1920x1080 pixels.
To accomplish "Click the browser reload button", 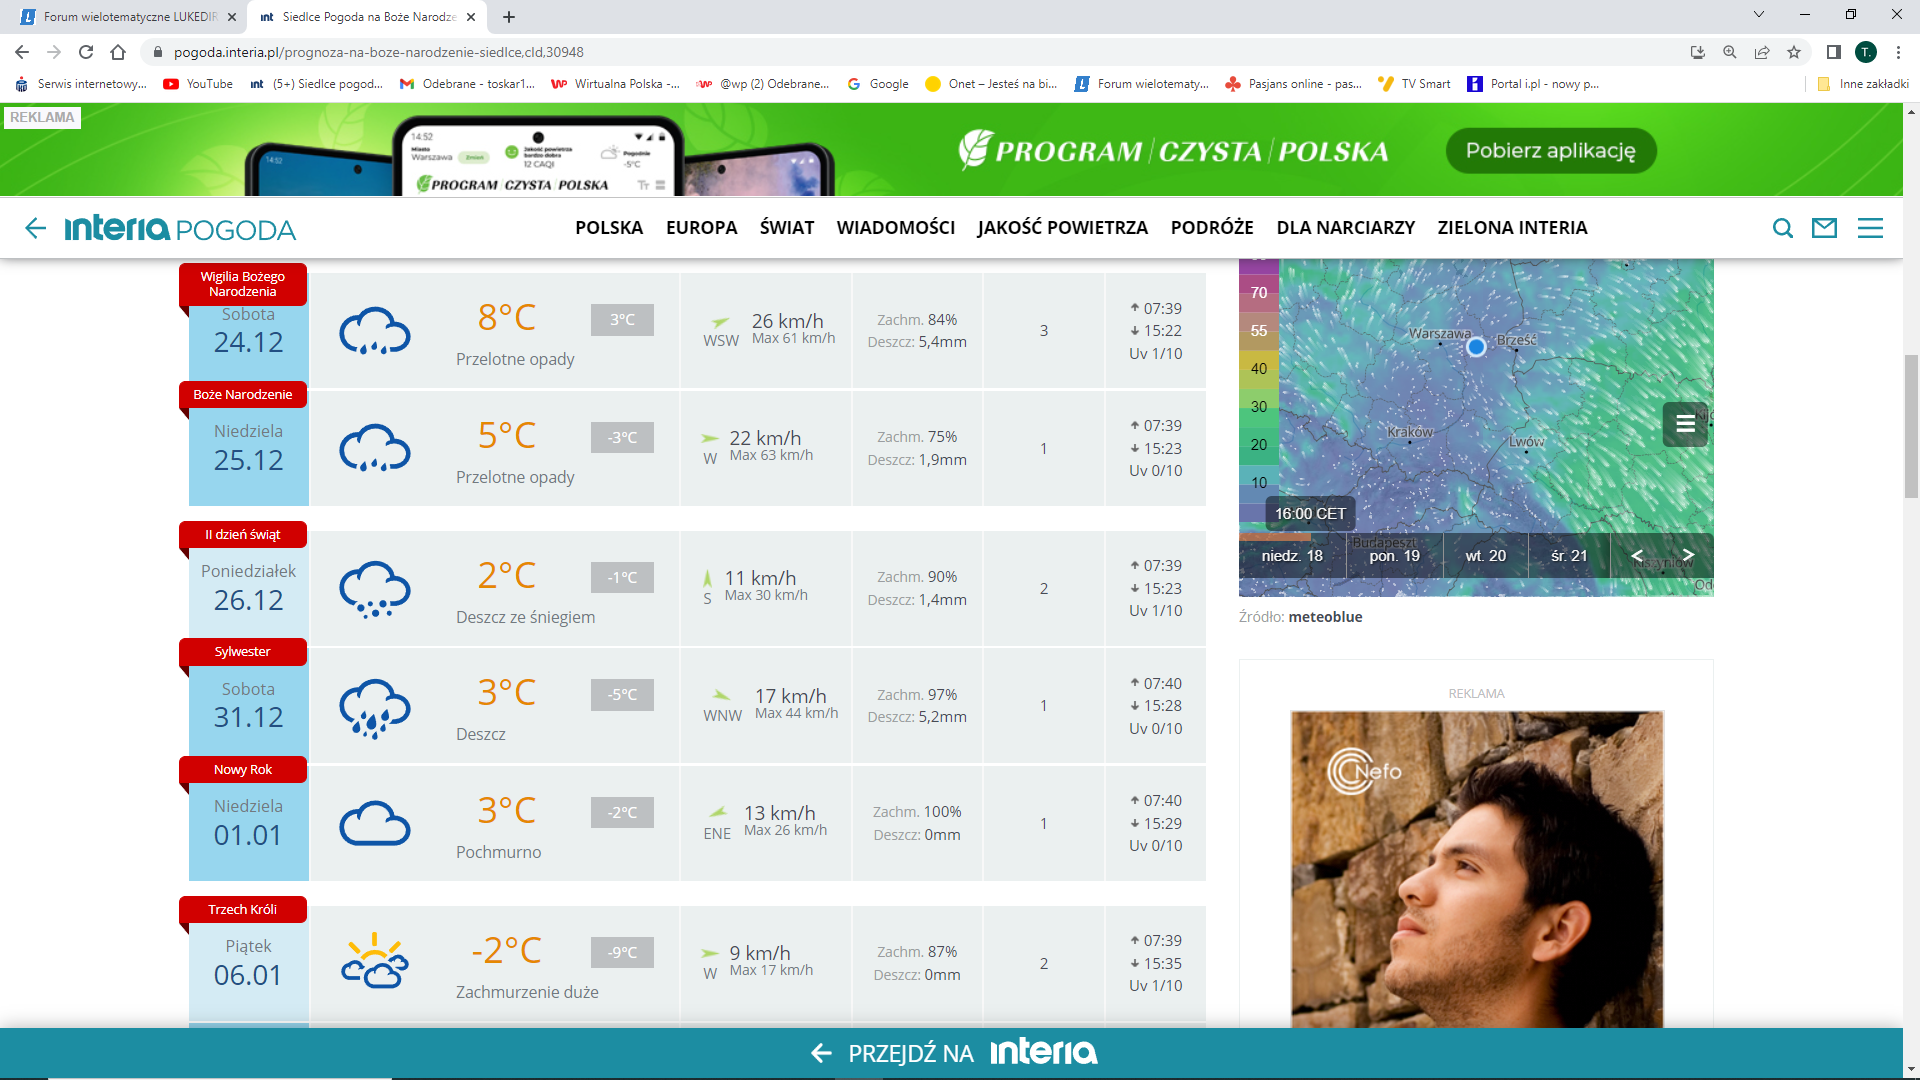I will 86,52.
